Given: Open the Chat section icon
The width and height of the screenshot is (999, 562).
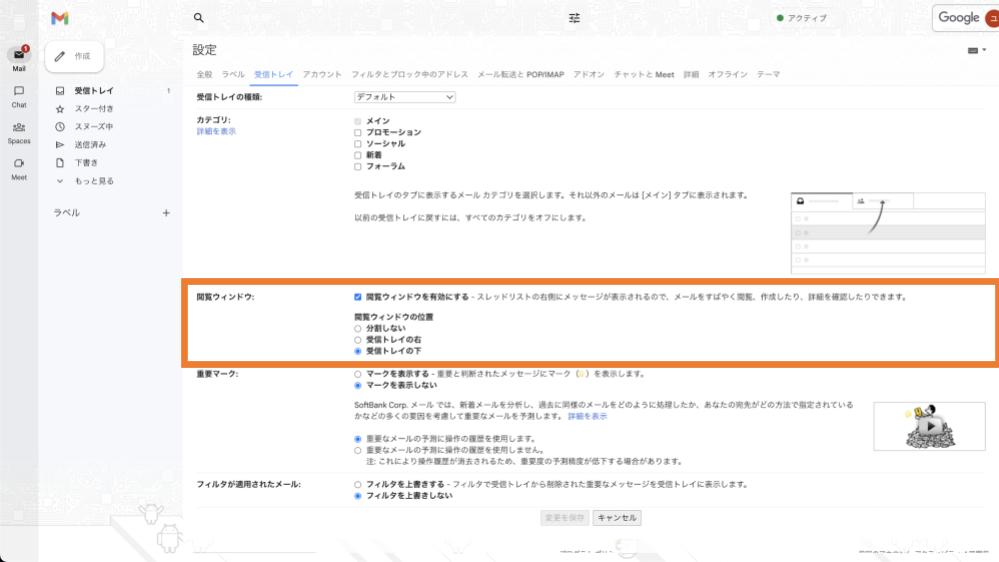Looking at the screenshot, I should coord(19,91).
